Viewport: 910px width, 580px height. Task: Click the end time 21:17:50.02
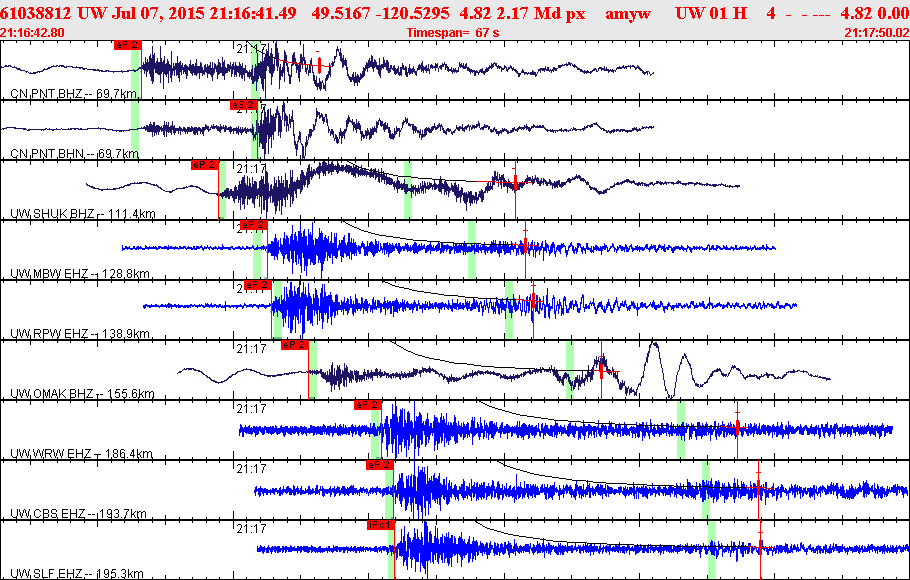(x=877, y=33)
